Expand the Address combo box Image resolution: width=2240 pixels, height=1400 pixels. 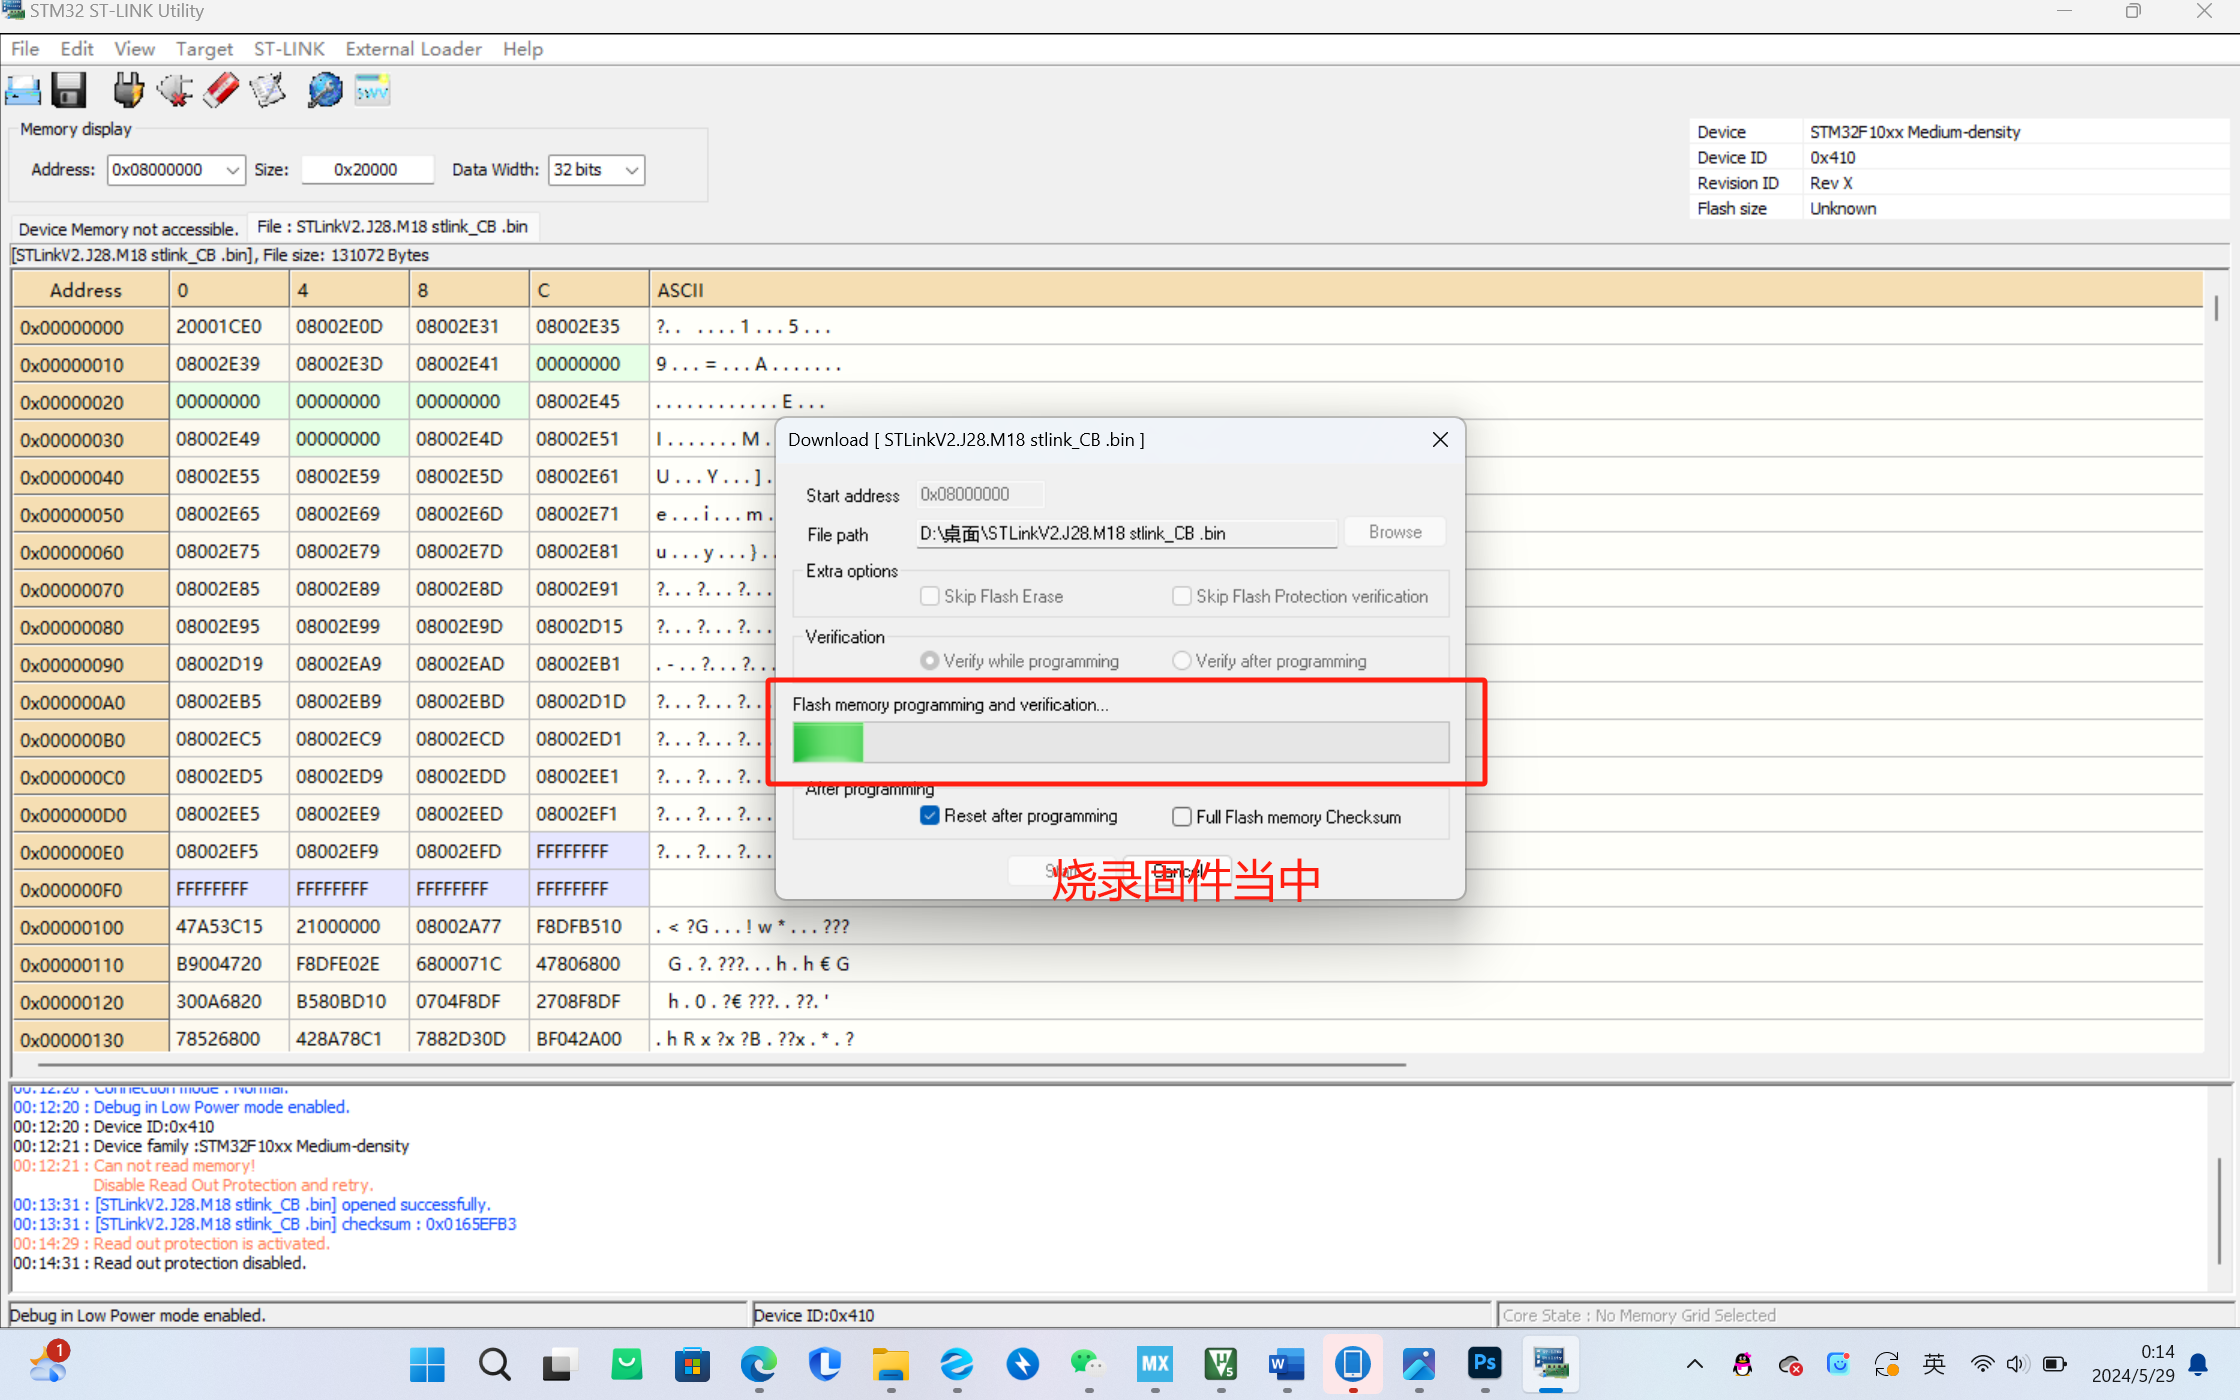point(232,170)
